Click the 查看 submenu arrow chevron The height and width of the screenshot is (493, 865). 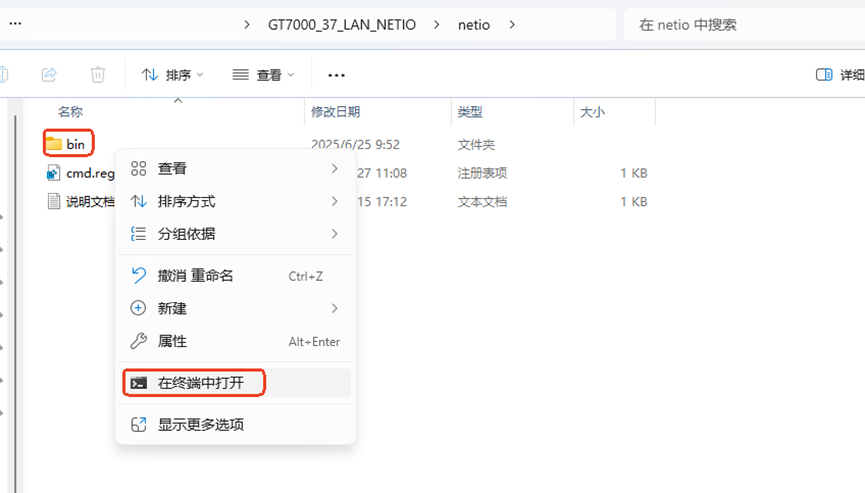334,168
